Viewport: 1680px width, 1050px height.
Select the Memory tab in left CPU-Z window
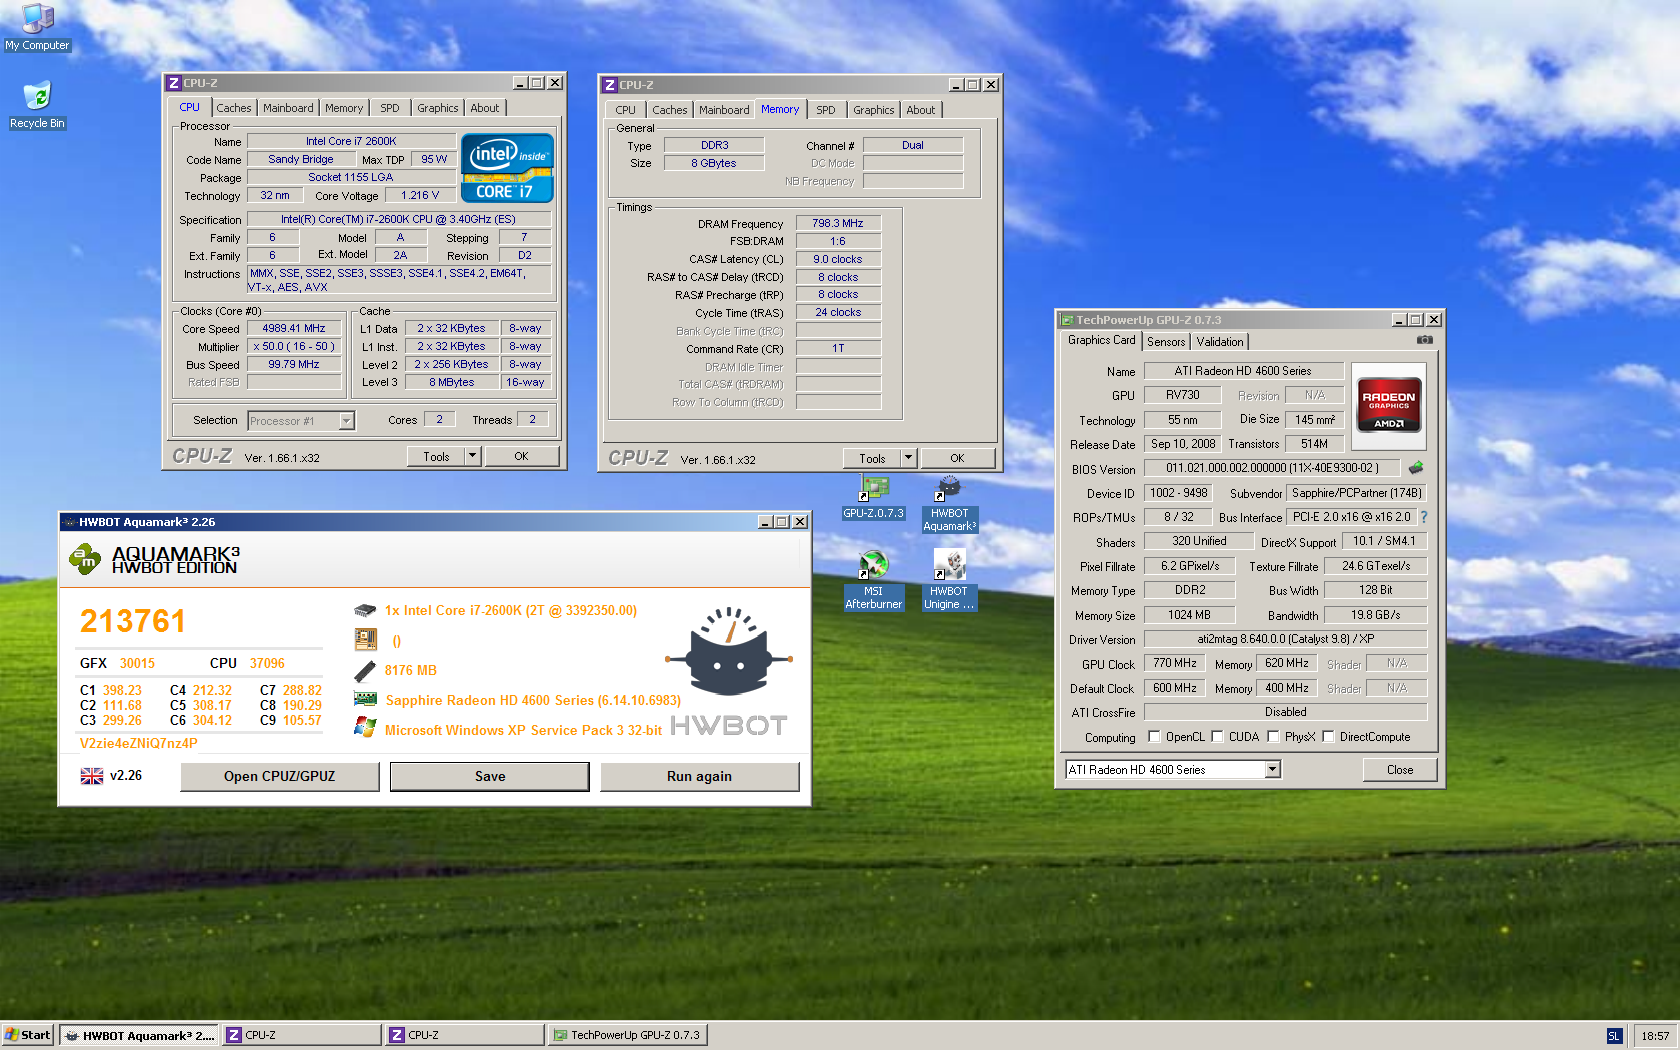(344, 108)
